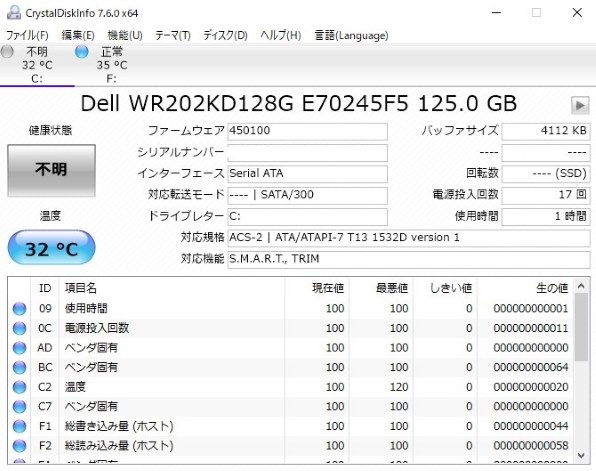Click the gray status orb for drive C:
This screenshot has width=596, height=471.
[7, 52]
